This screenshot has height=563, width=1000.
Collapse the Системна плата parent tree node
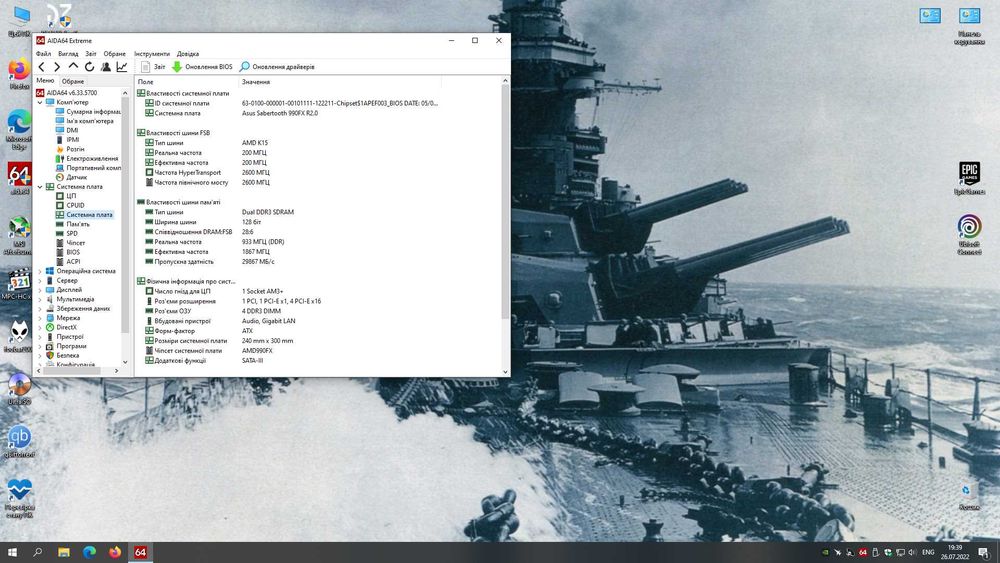click(x=40, y=187)
